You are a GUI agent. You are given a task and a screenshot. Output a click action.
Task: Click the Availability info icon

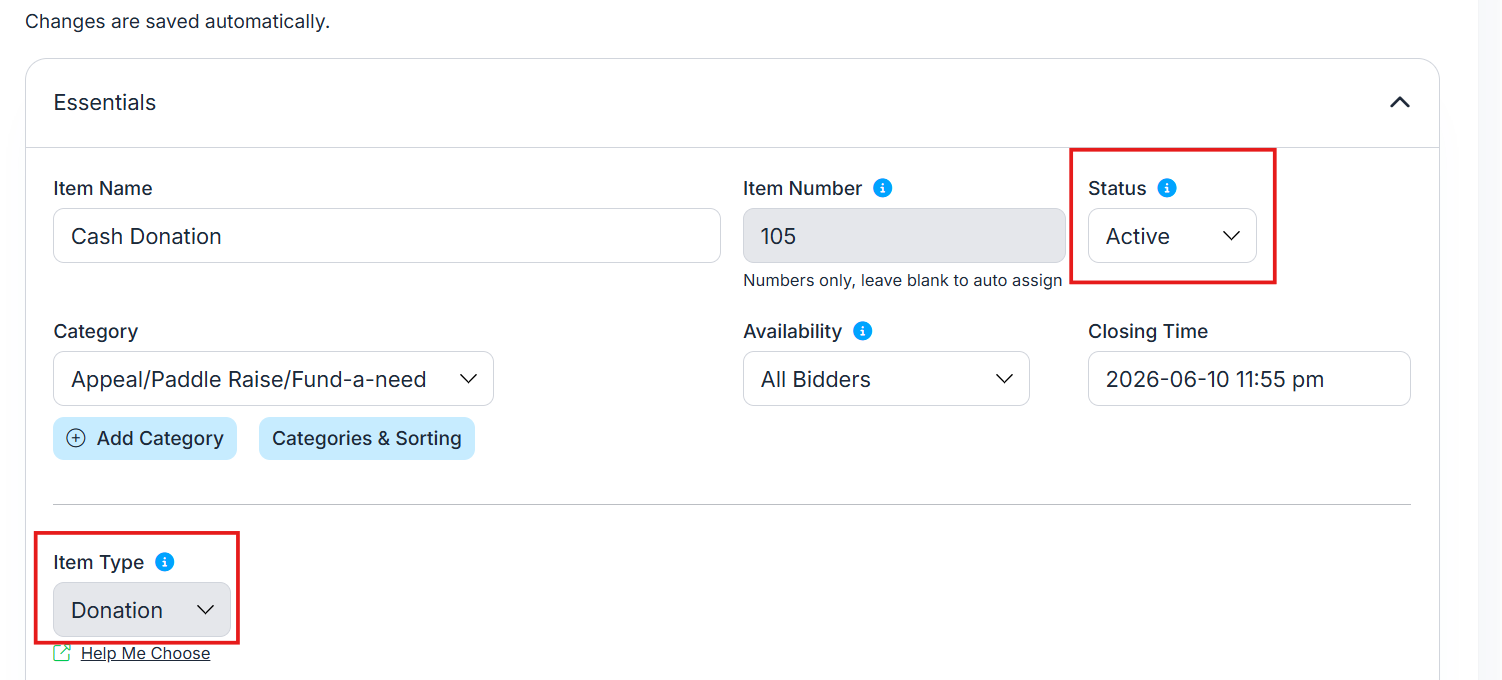(862, 331)
